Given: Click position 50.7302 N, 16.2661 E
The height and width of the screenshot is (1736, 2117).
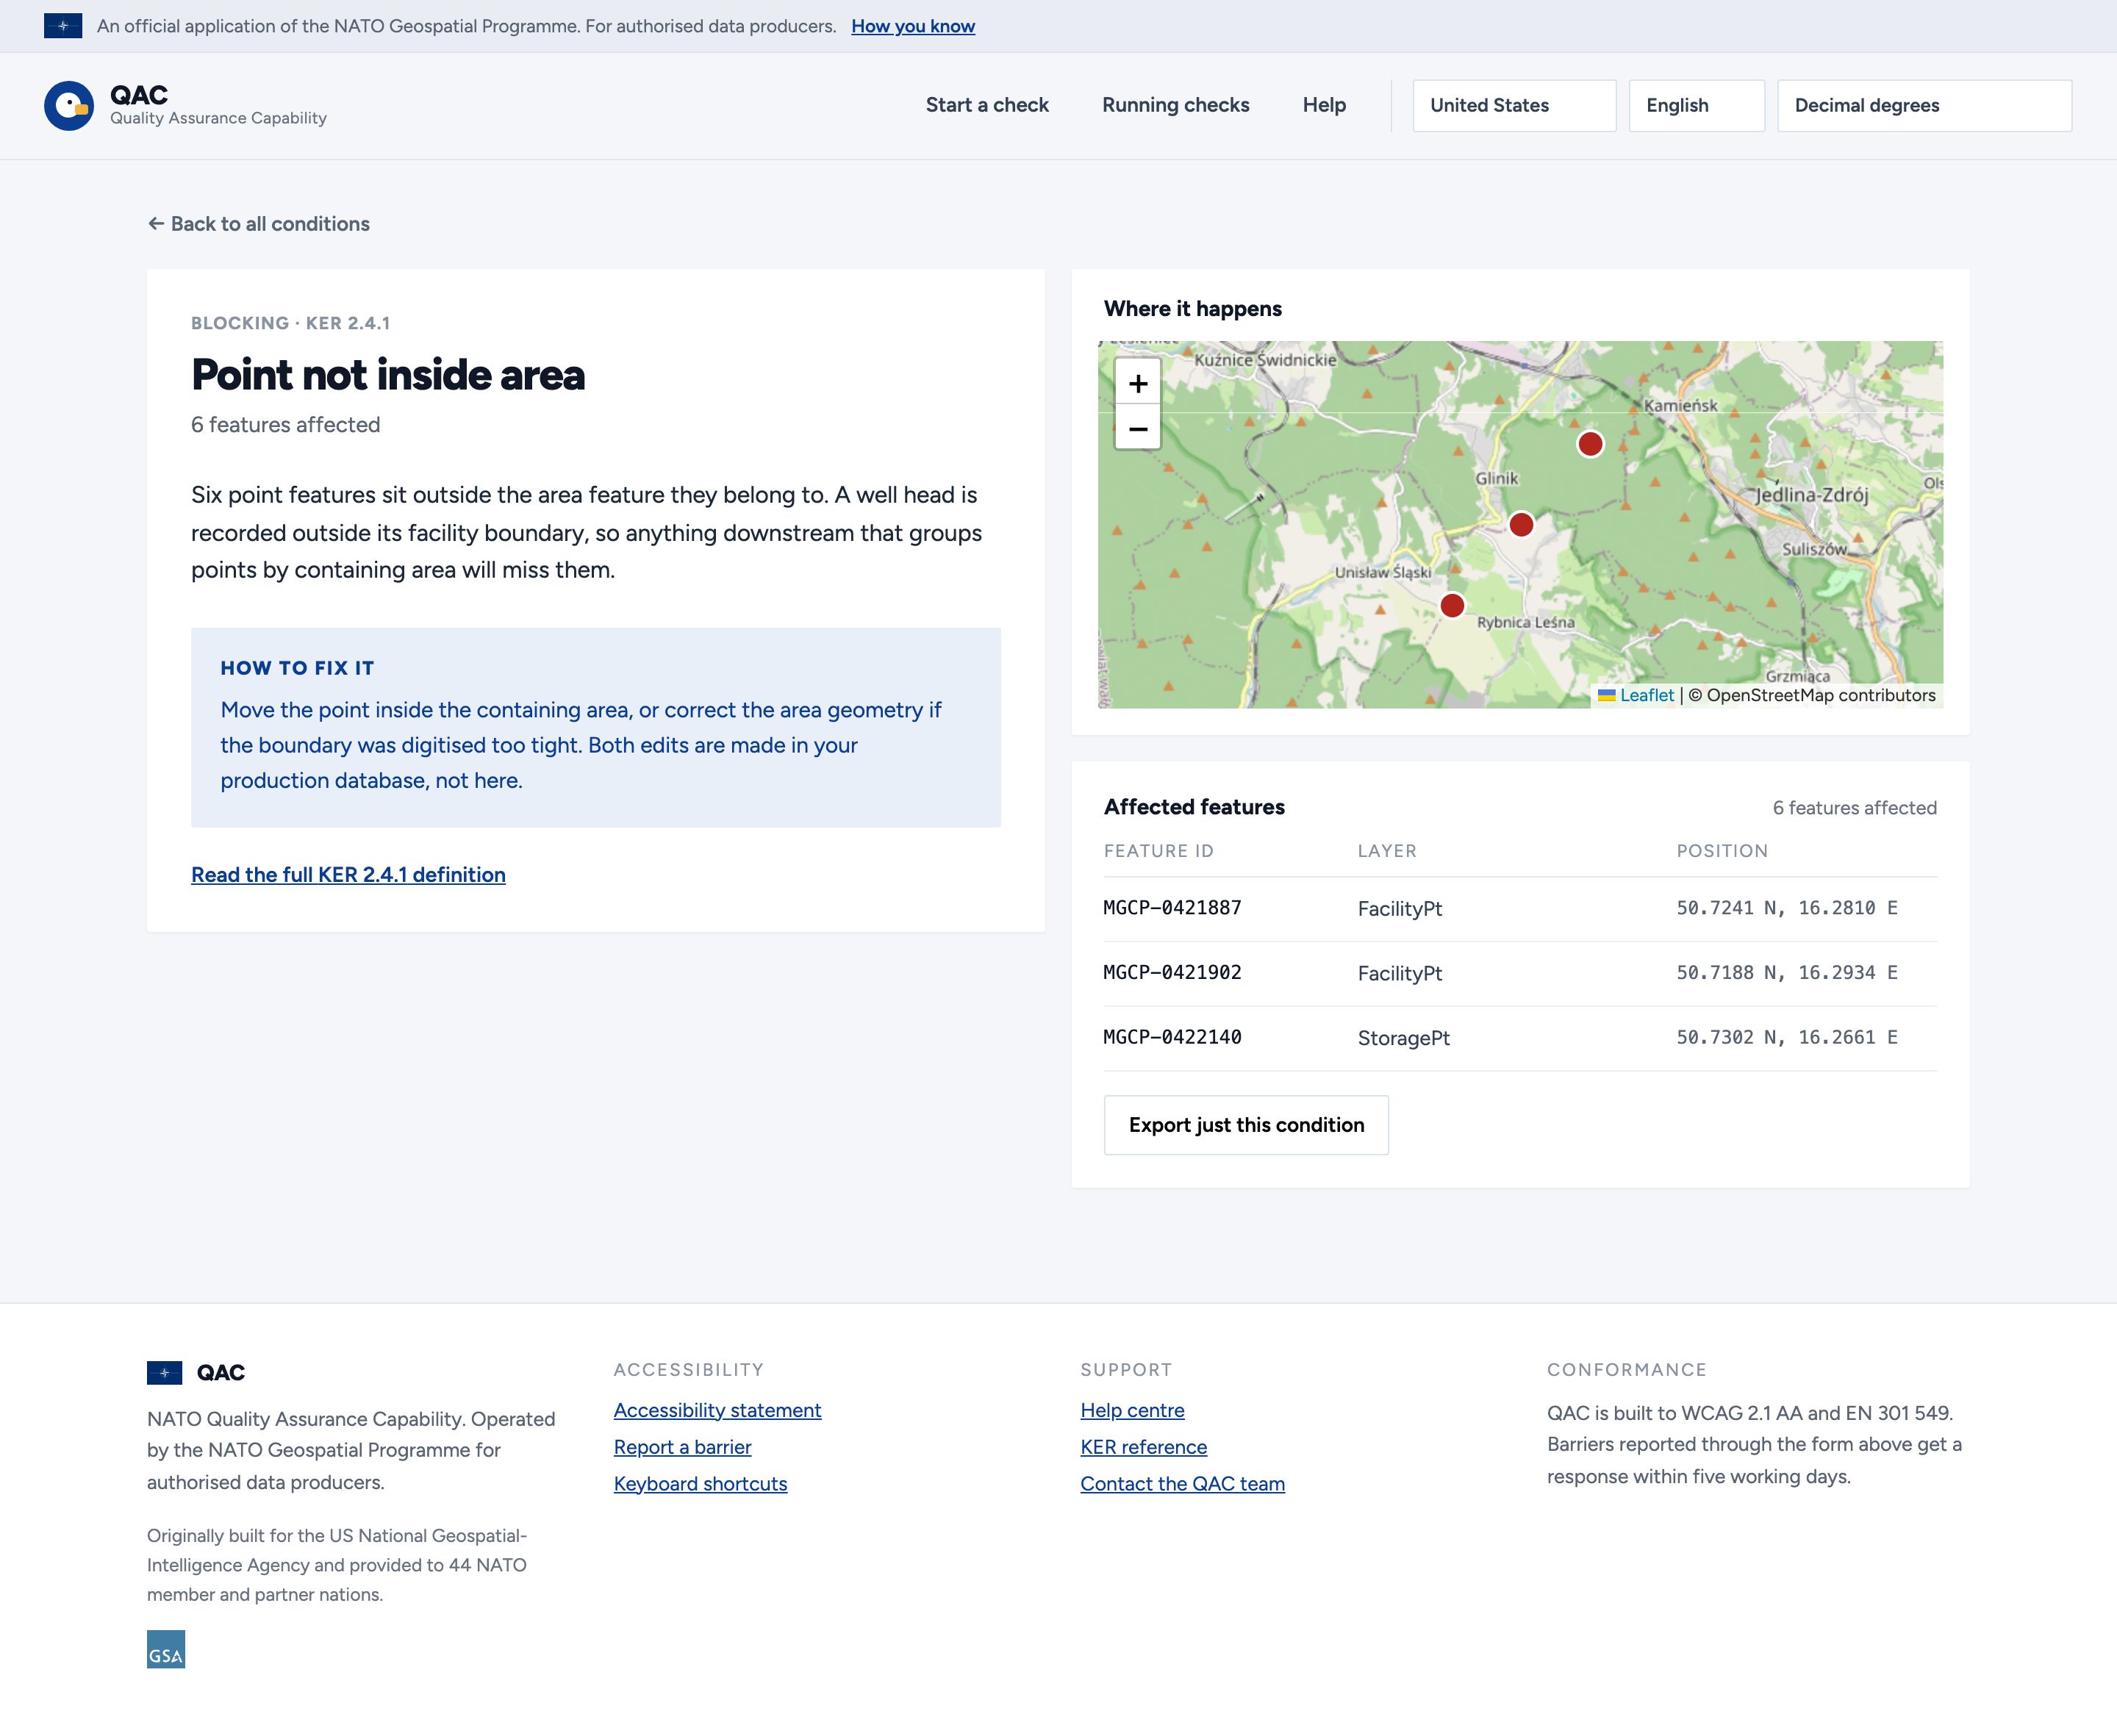Looking at the screenshot, I should (1787, 1038).
